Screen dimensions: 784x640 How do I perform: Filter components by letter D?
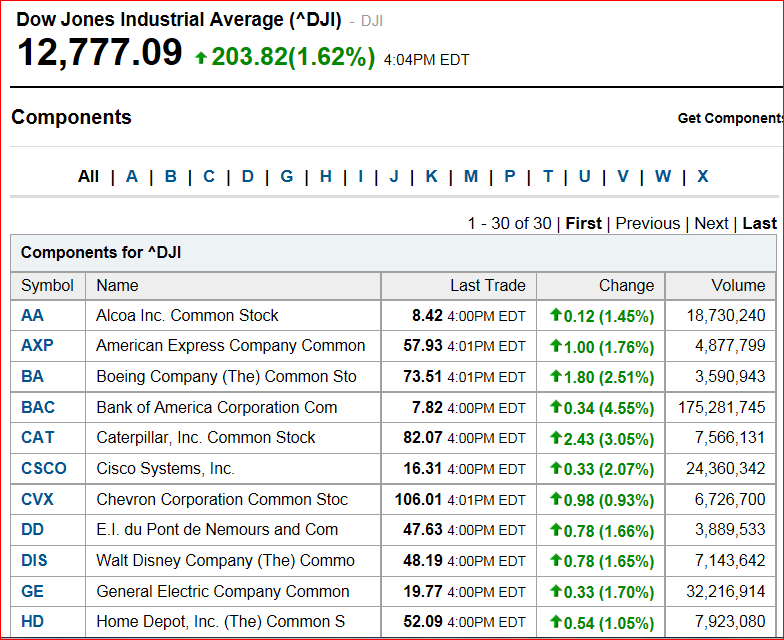click(248, 176)
